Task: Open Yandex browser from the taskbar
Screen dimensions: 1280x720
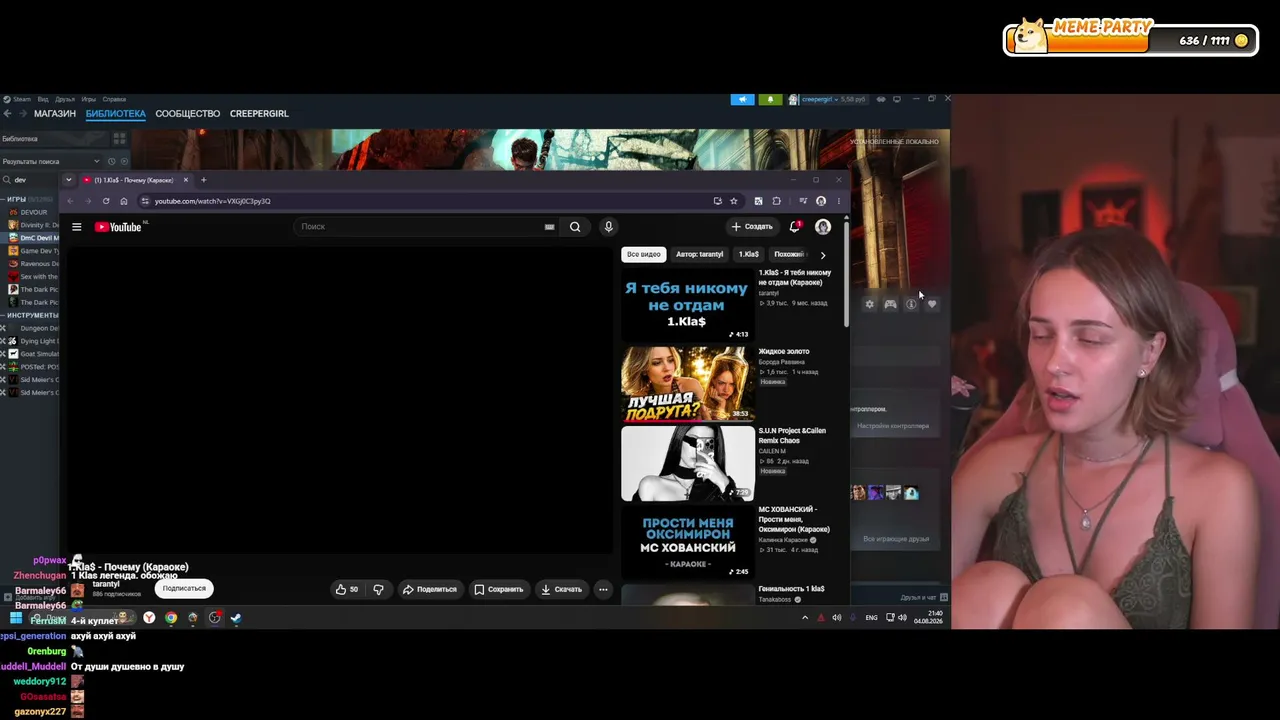Action: (149, 618)
